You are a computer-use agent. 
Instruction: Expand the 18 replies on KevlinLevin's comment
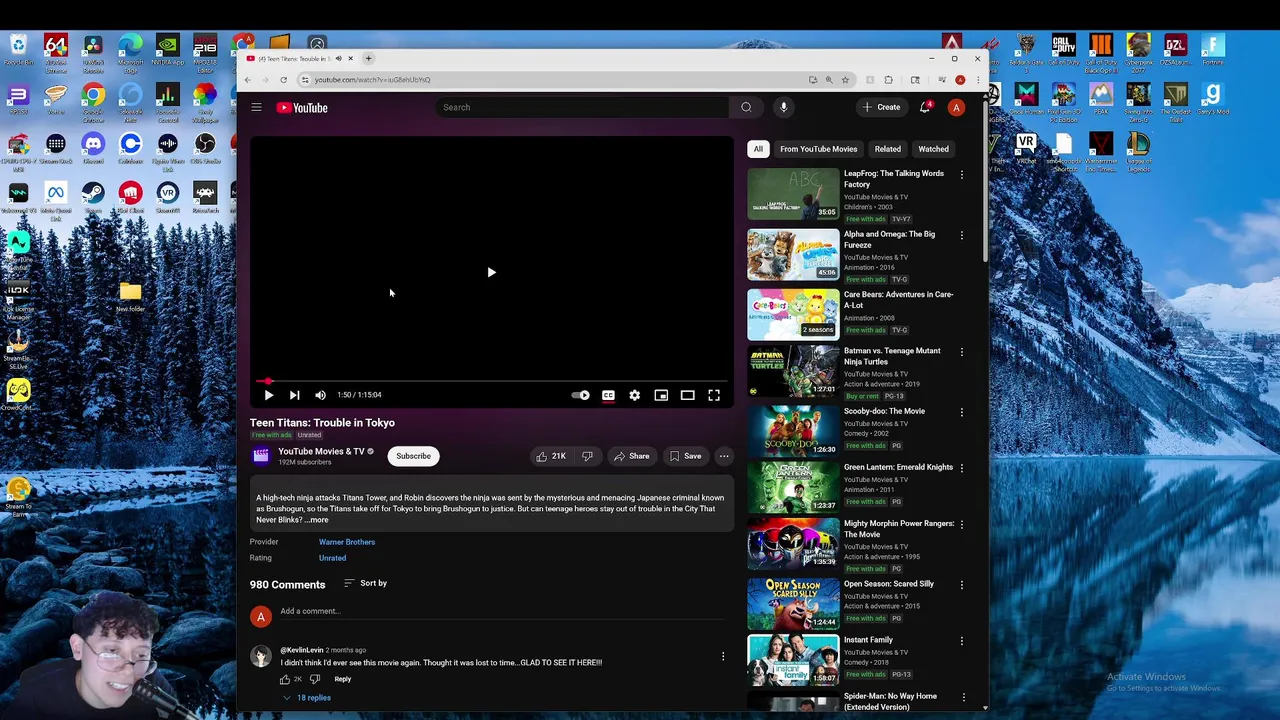pos(307,698)
